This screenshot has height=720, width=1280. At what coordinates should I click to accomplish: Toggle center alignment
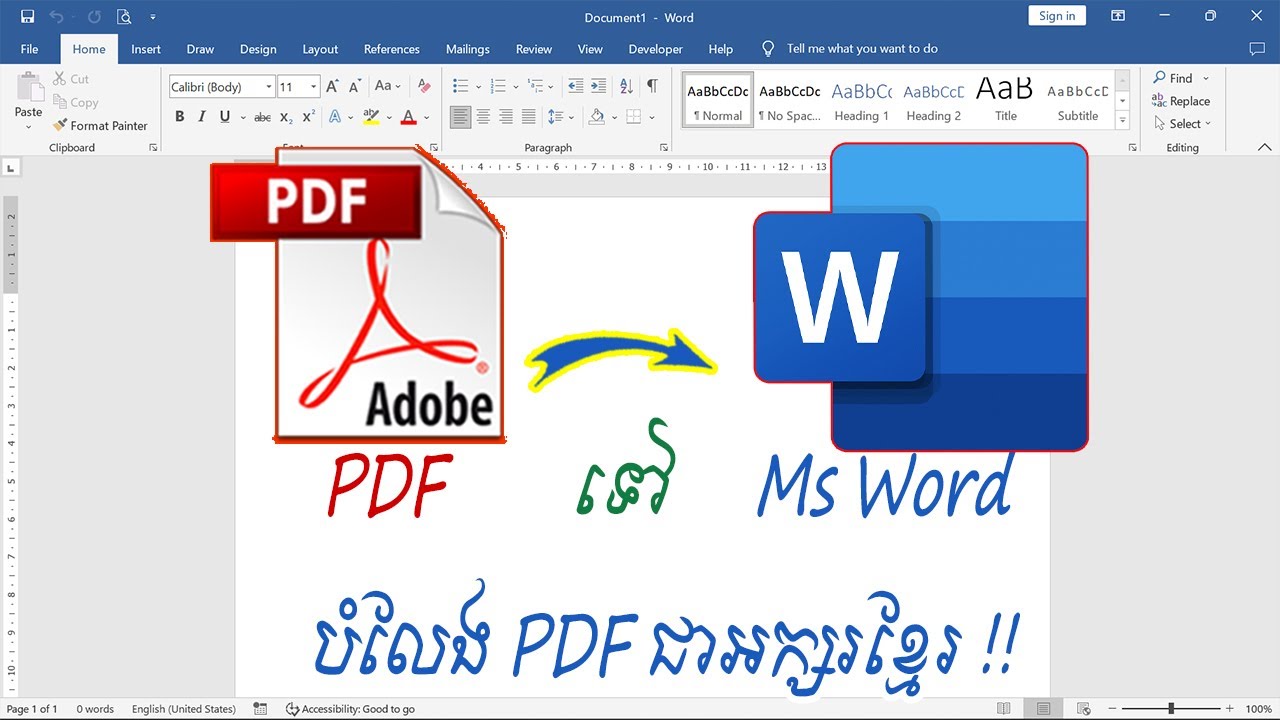click(483, 117)
